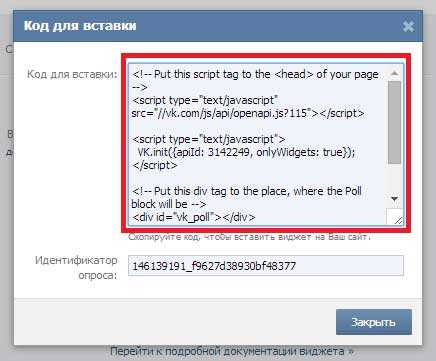Close the dialog with the X icon
Image resolution: width=436 pixels, height=361 pixels.
coord(408,26)
